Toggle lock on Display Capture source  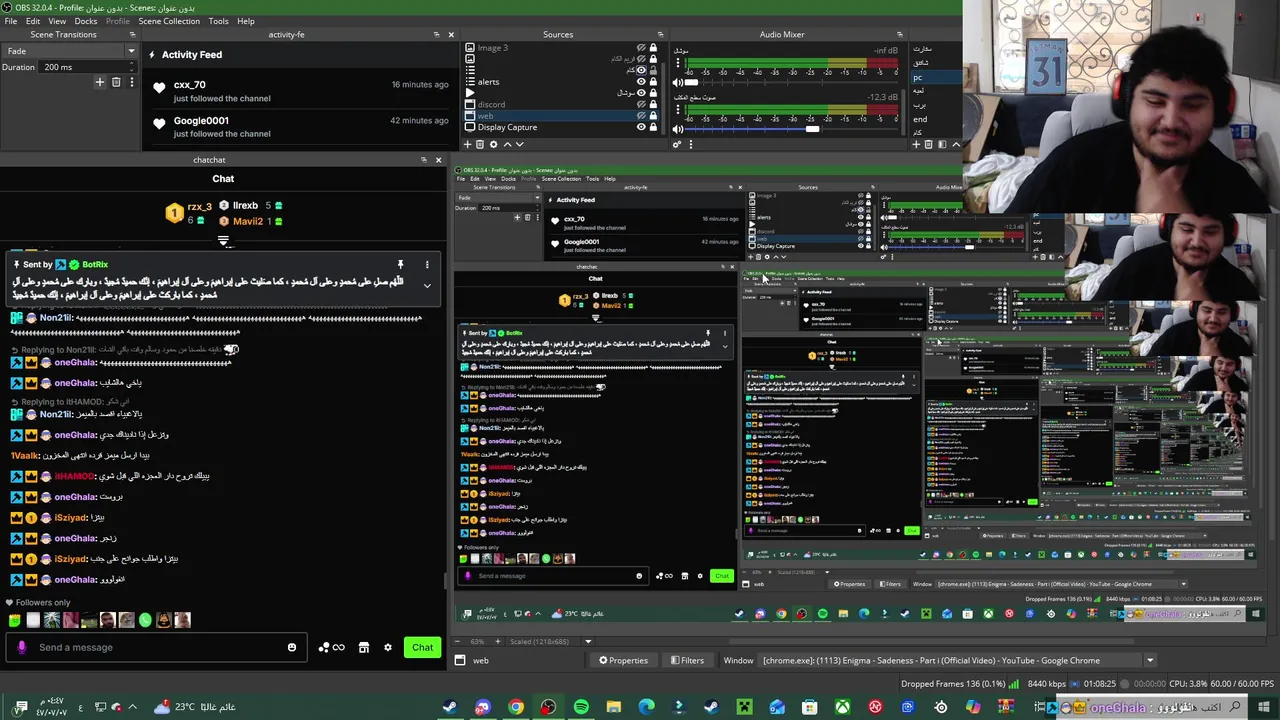tap(653, 127)
